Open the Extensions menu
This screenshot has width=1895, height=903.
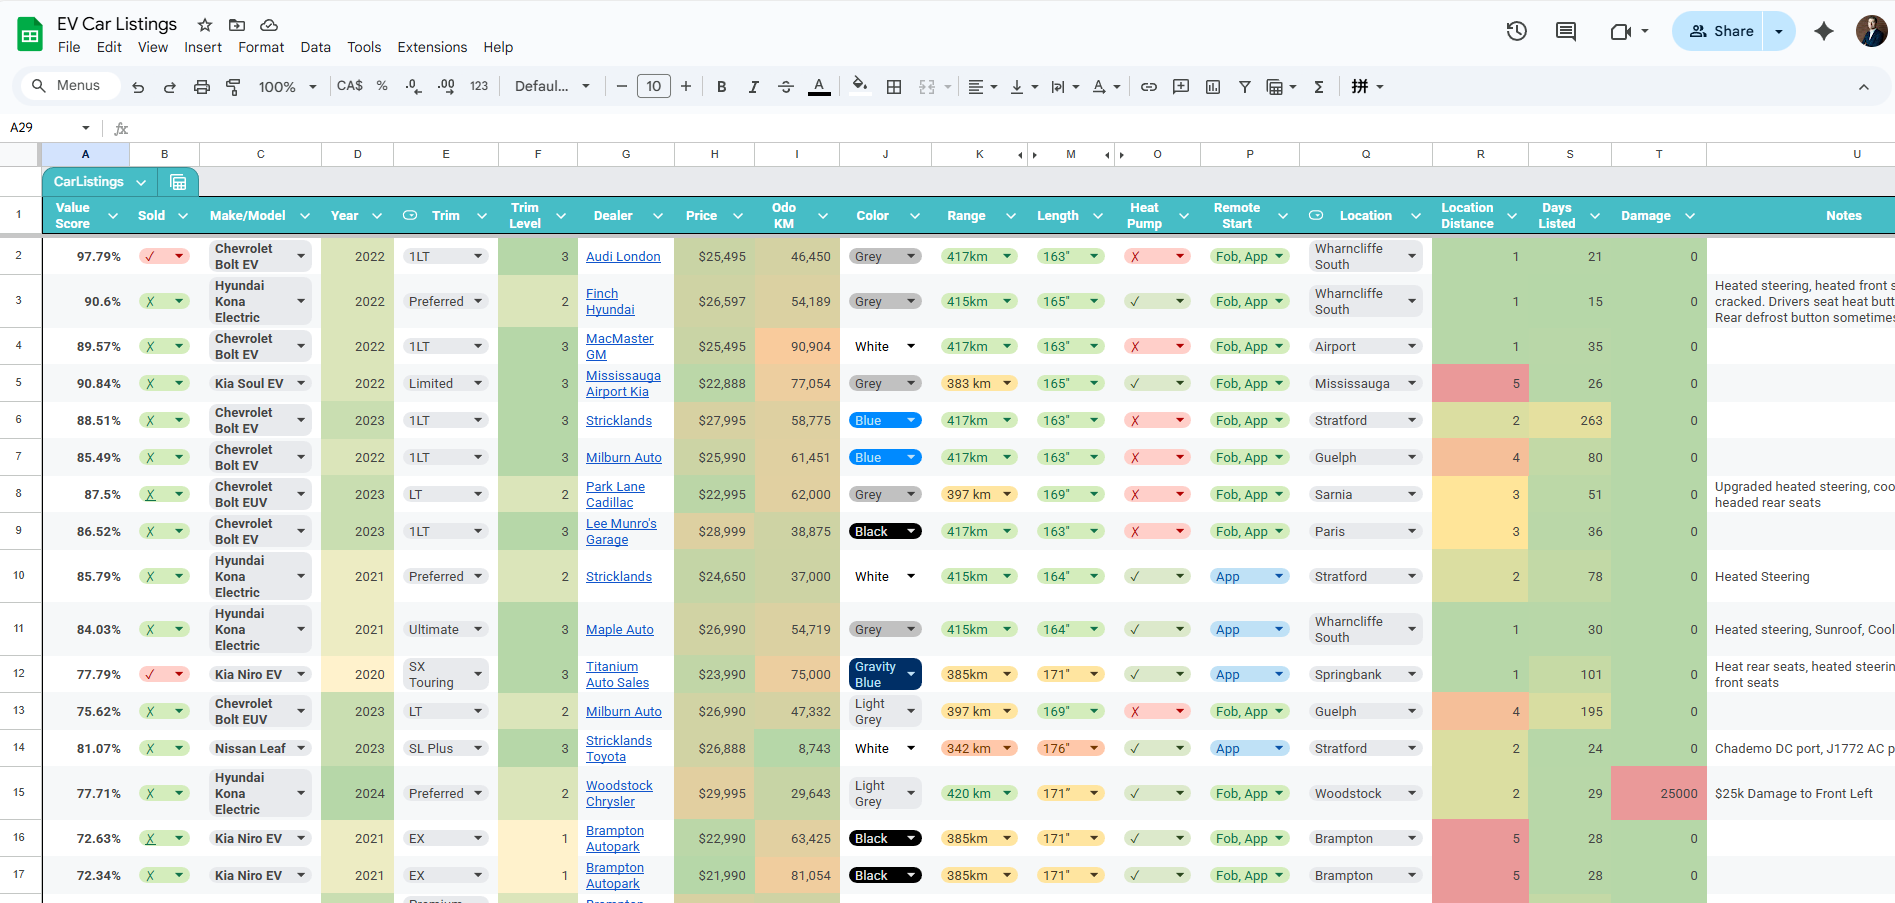tap(432, 47)
